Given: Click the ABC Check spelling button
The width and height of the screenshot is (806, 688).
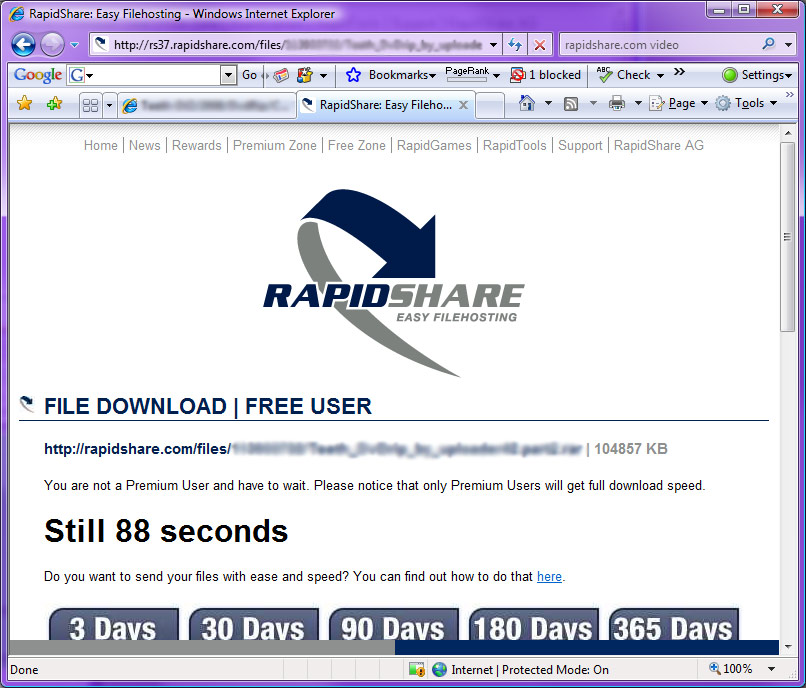Looking at the screenshot, I should coord(623,75).
